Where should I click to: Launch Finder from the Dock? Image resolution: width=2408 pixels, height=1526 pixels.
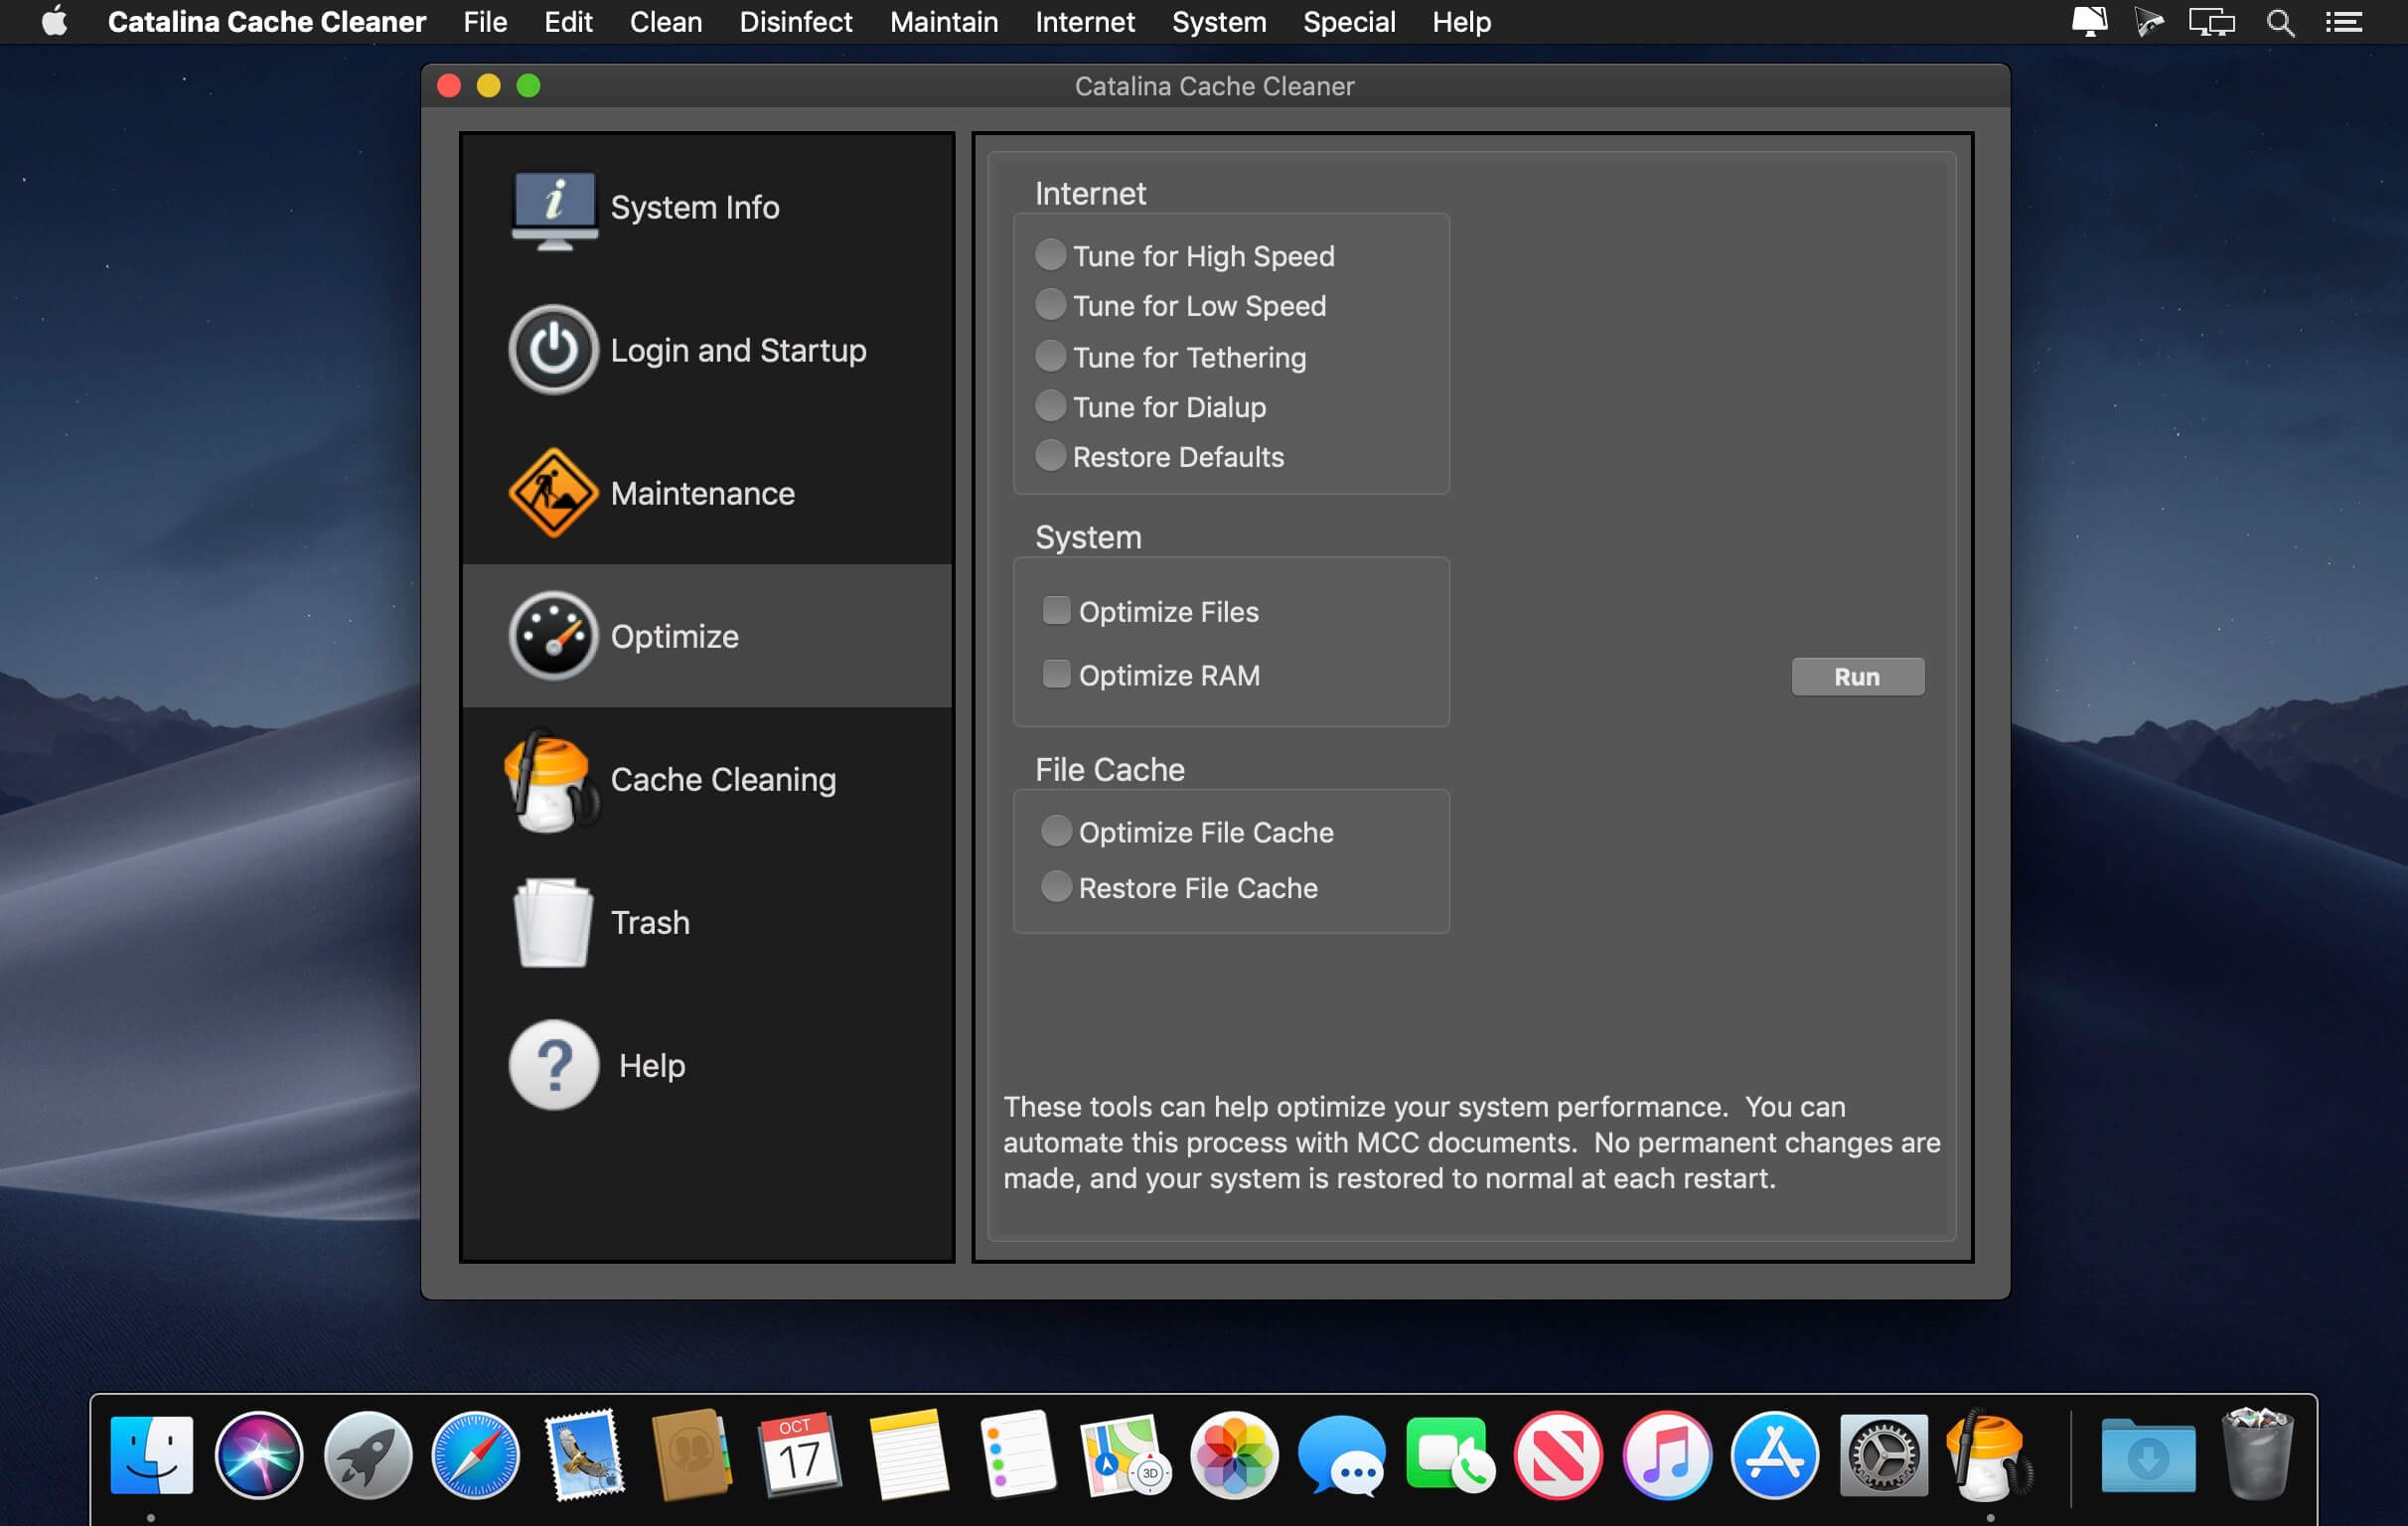151,1455
